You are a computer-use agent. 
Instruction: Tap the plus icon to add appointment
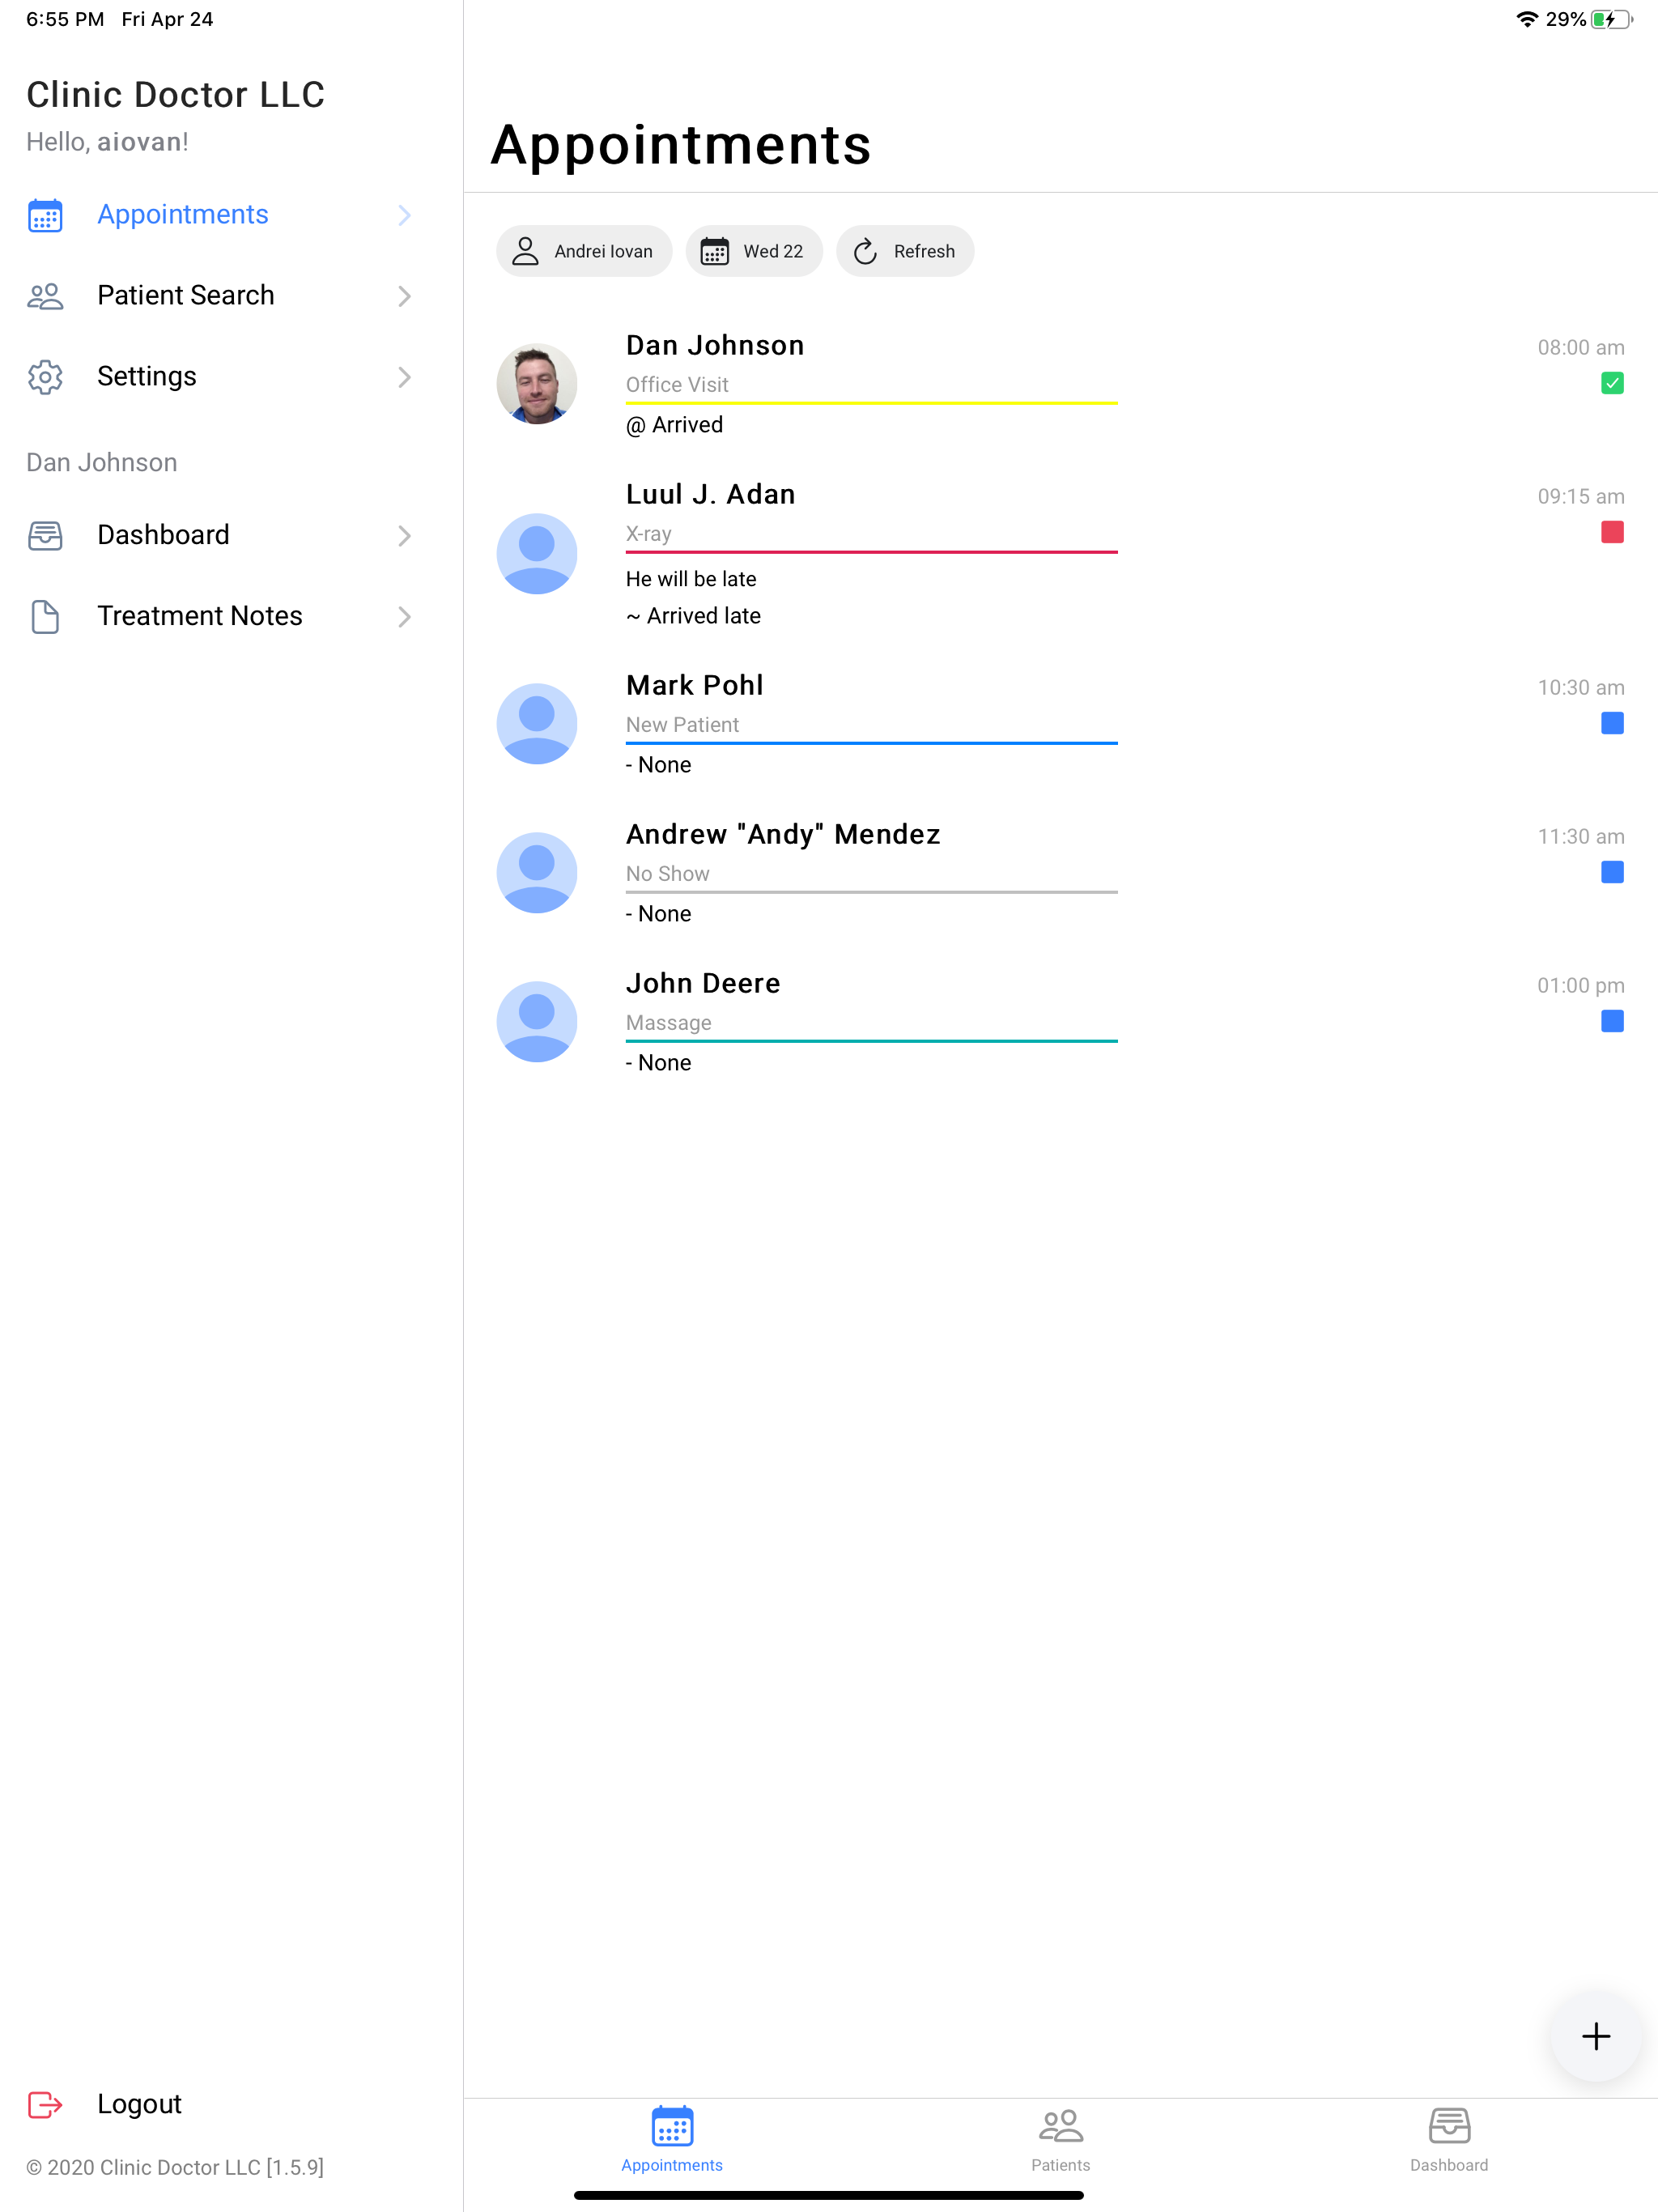[1596, 2036]
